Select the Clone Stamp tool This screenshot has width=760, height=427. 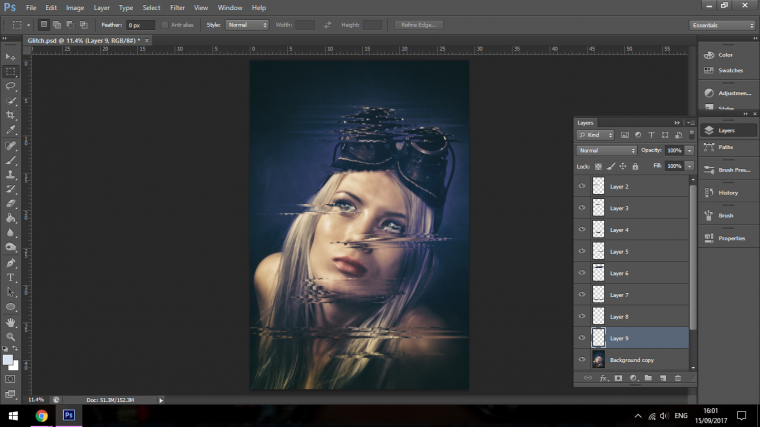[x=10, y=174]
